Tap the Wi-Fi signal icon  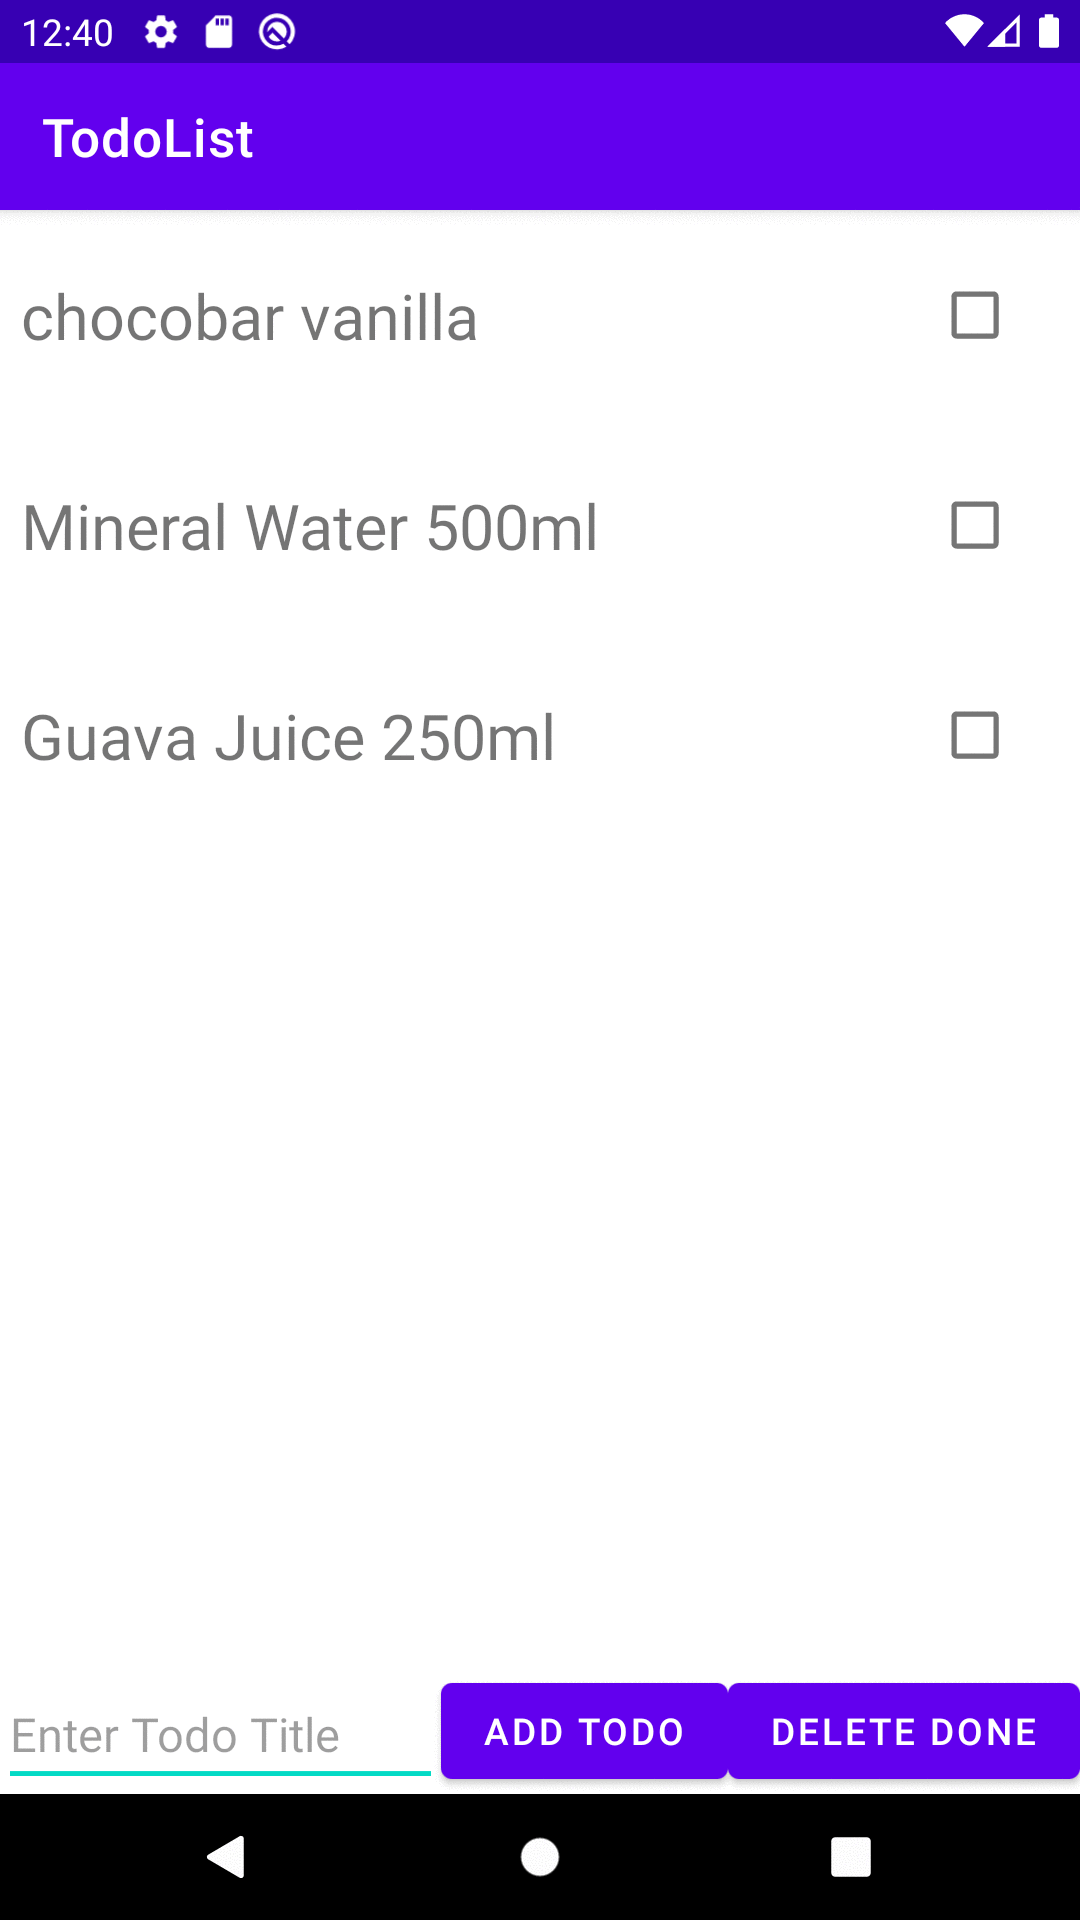point(964,32)
